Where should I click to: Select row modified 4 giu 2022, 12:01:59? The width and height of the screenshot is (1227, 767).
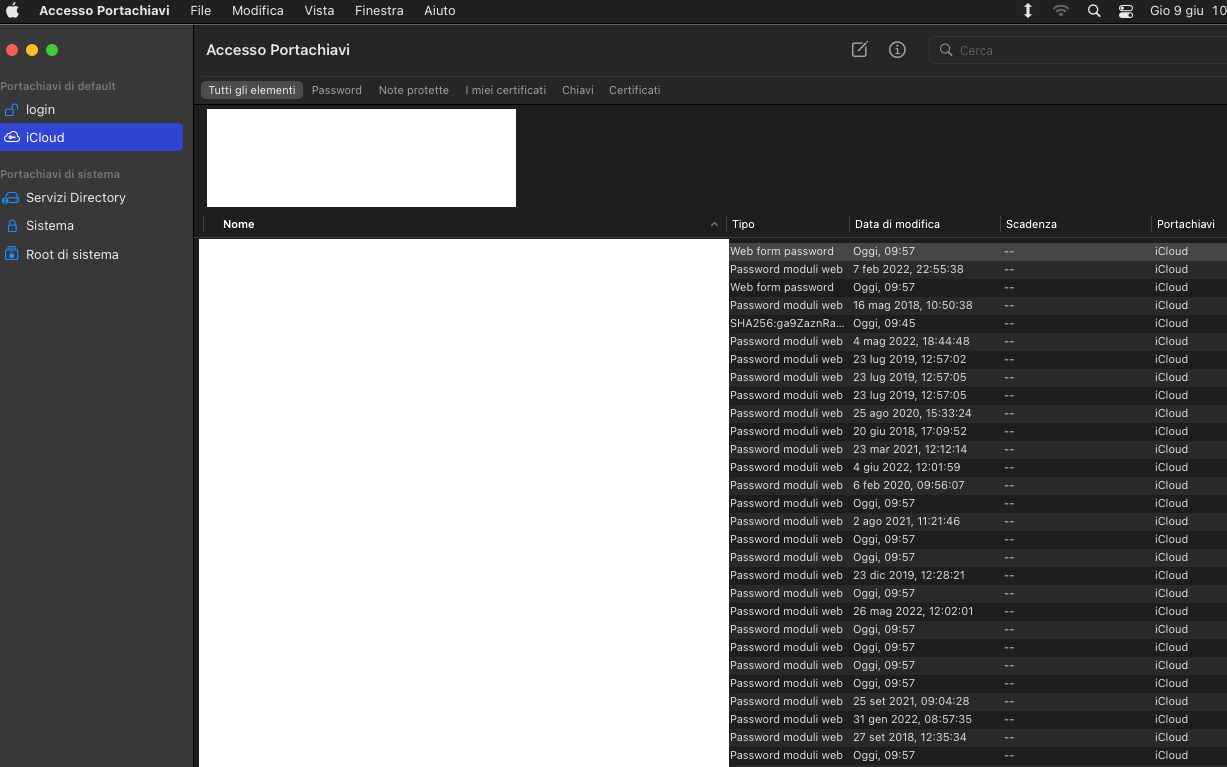[x=713, y=467]
